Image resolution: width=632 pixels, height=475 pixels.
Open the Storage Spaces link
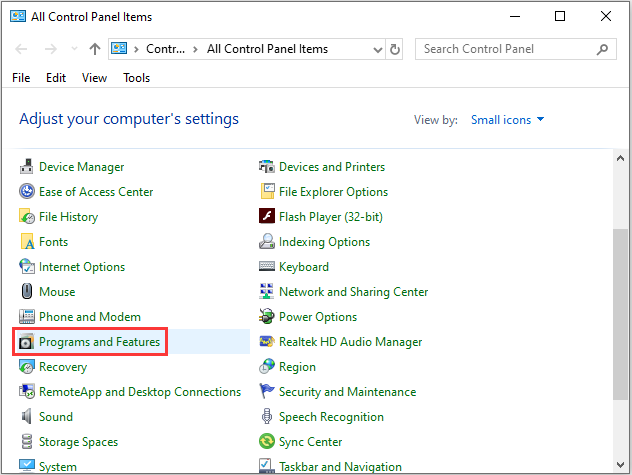coord(78,442)
